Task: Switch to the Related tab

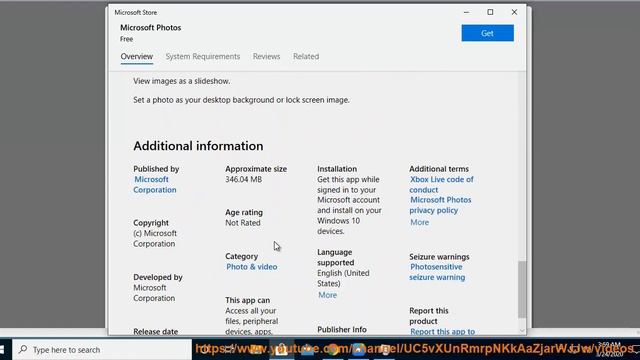Action: pos(306,56)
